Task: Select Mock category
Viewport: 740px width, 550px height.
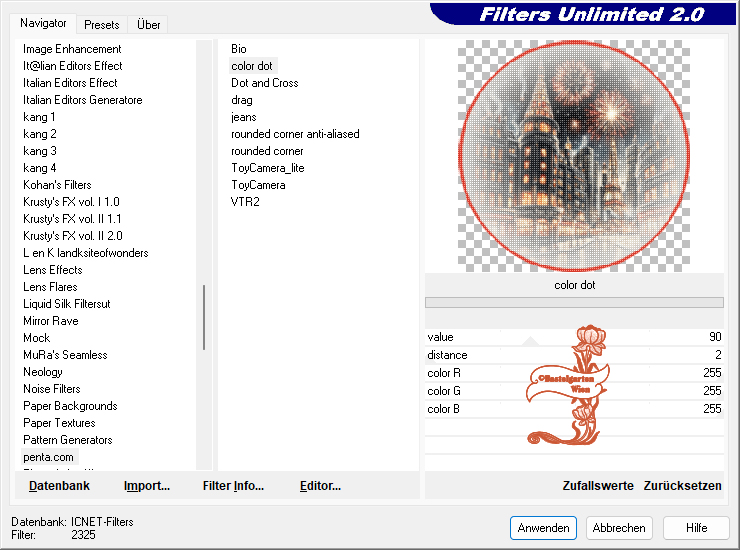Action: pos(36,338)
